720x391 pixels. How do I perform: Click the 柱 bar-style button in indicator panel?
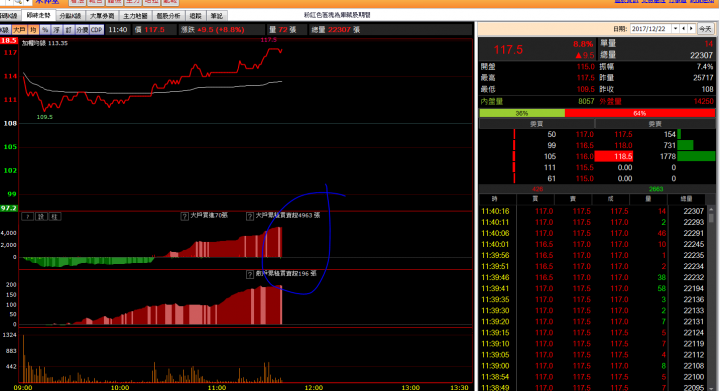(x=54, y=216)
